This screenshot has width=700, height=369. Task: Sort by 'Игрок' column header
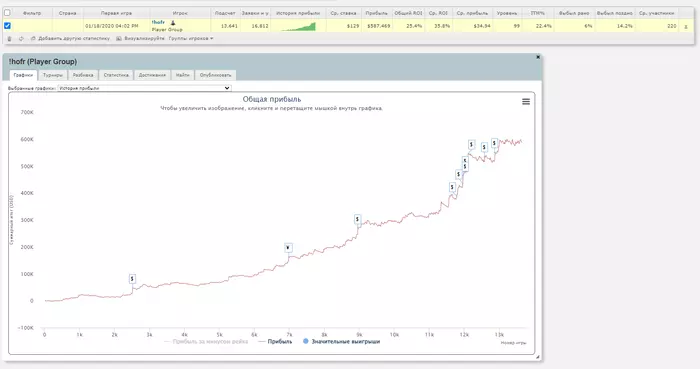click(180, 13)
